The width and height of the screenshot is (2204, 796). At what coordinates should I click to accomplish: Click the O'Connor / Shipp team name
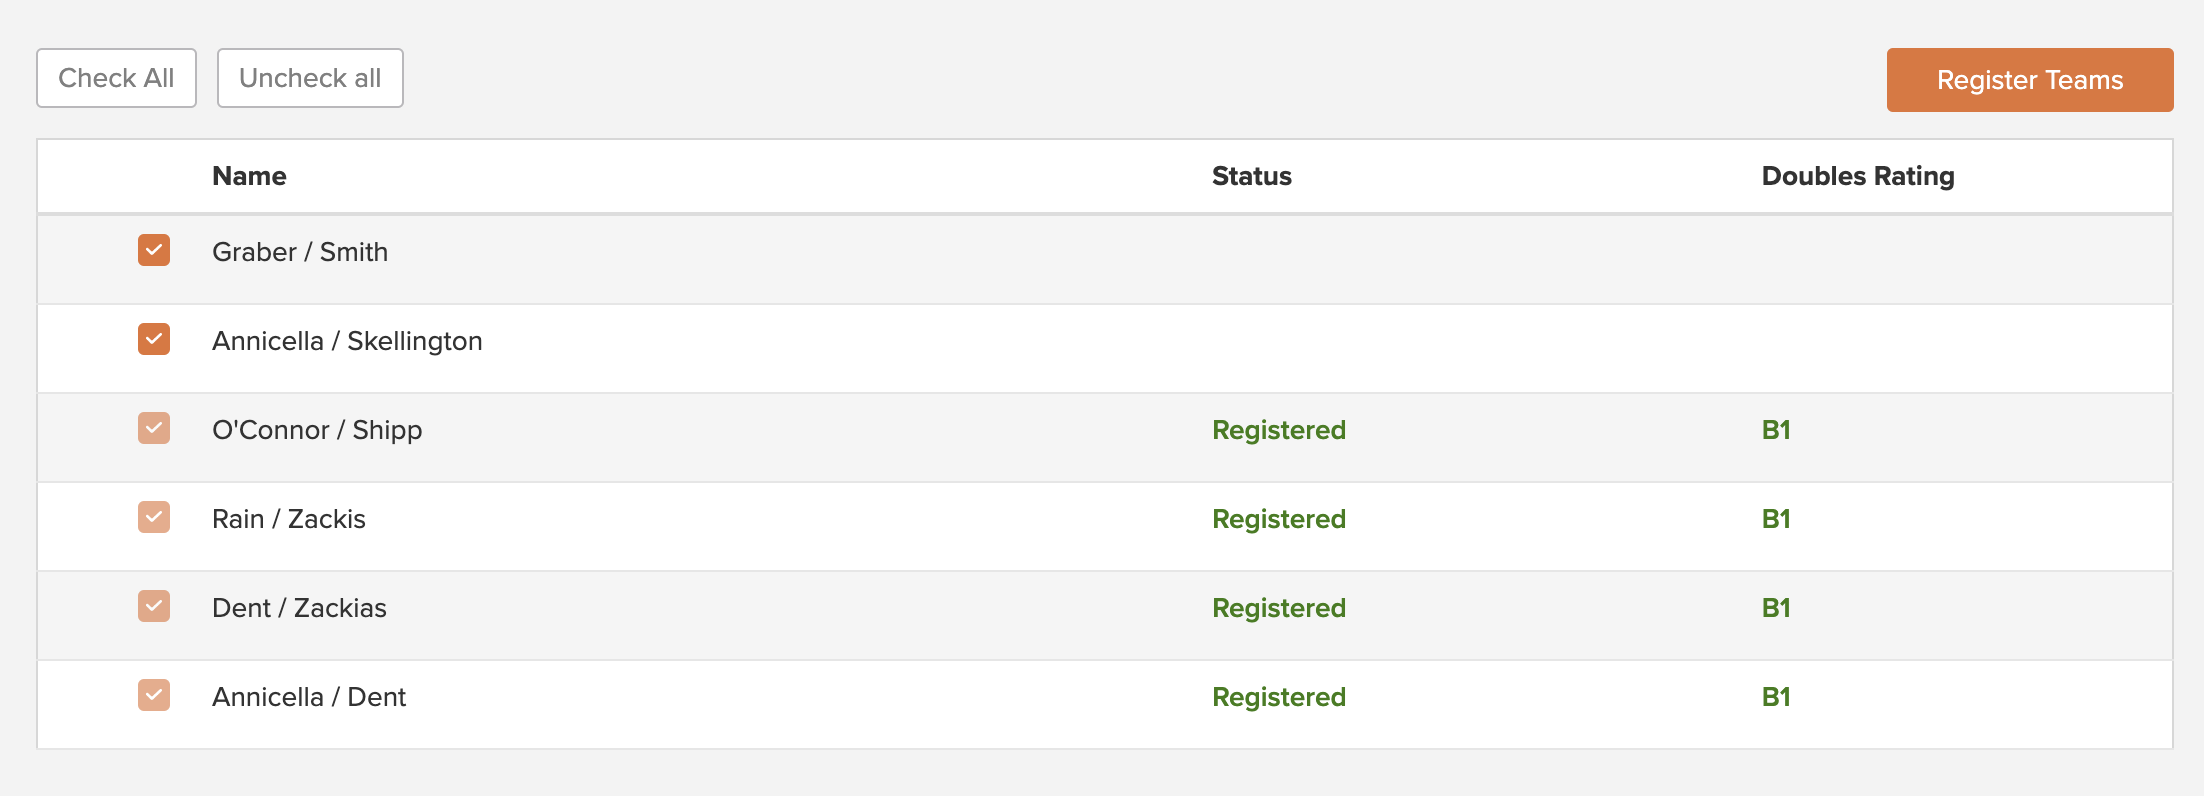coord(317,430)
